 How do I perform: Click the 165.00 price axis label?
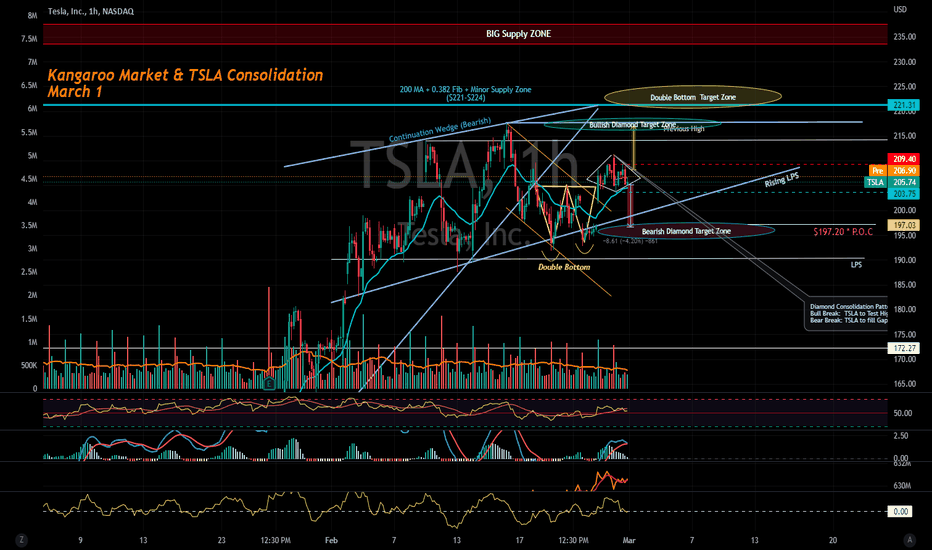pos(904,384)
